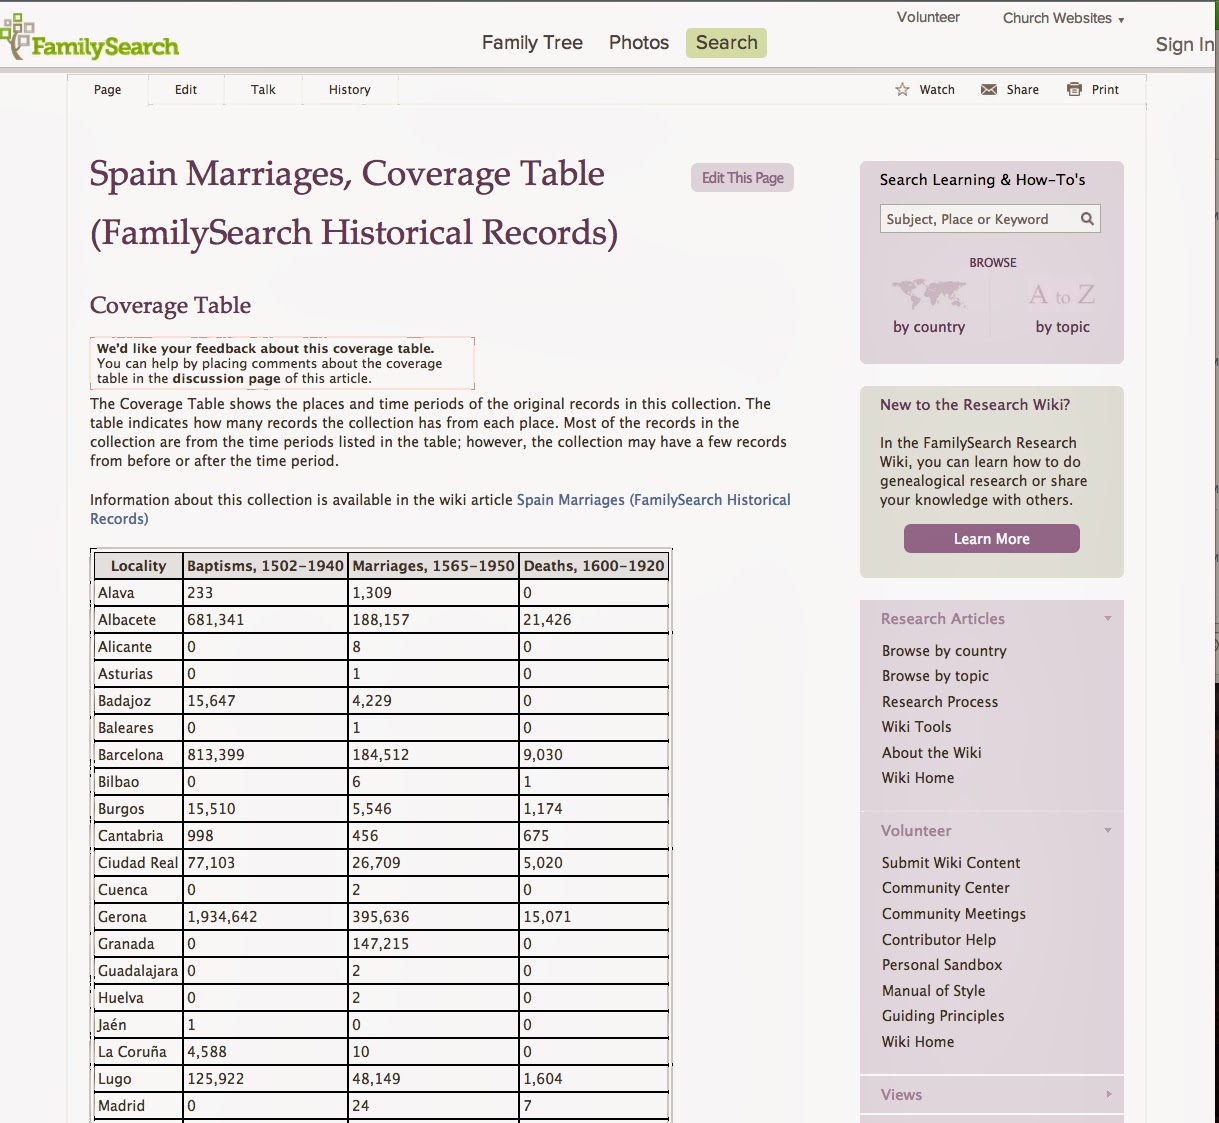Click the Madrid locality cell

(x=138, y=1106)
